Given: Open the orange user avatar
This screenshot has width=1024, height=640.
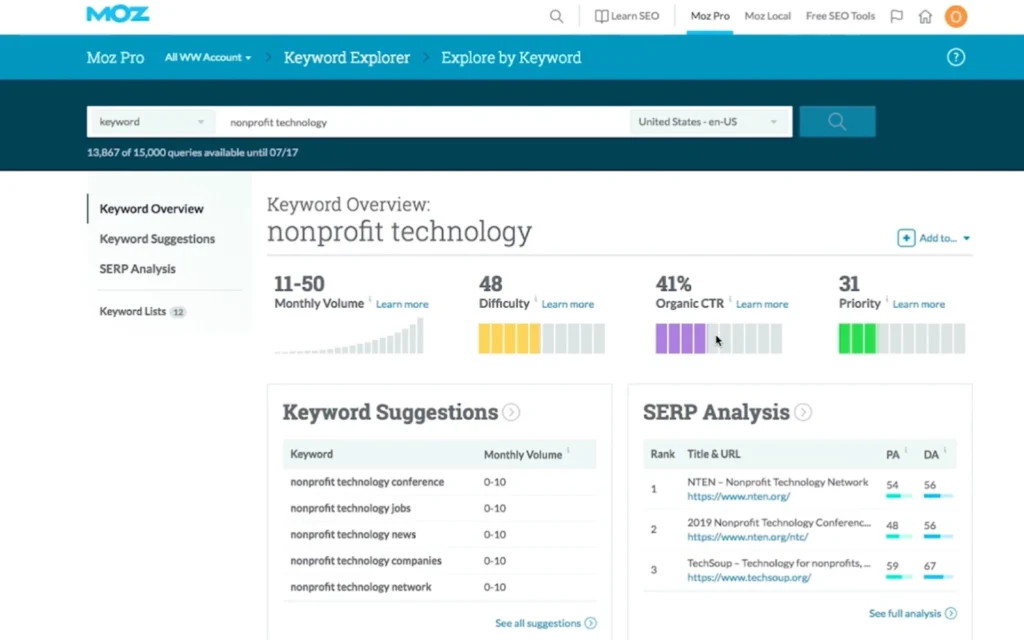Looking at the screenshot, I should (x=955, y=16).
